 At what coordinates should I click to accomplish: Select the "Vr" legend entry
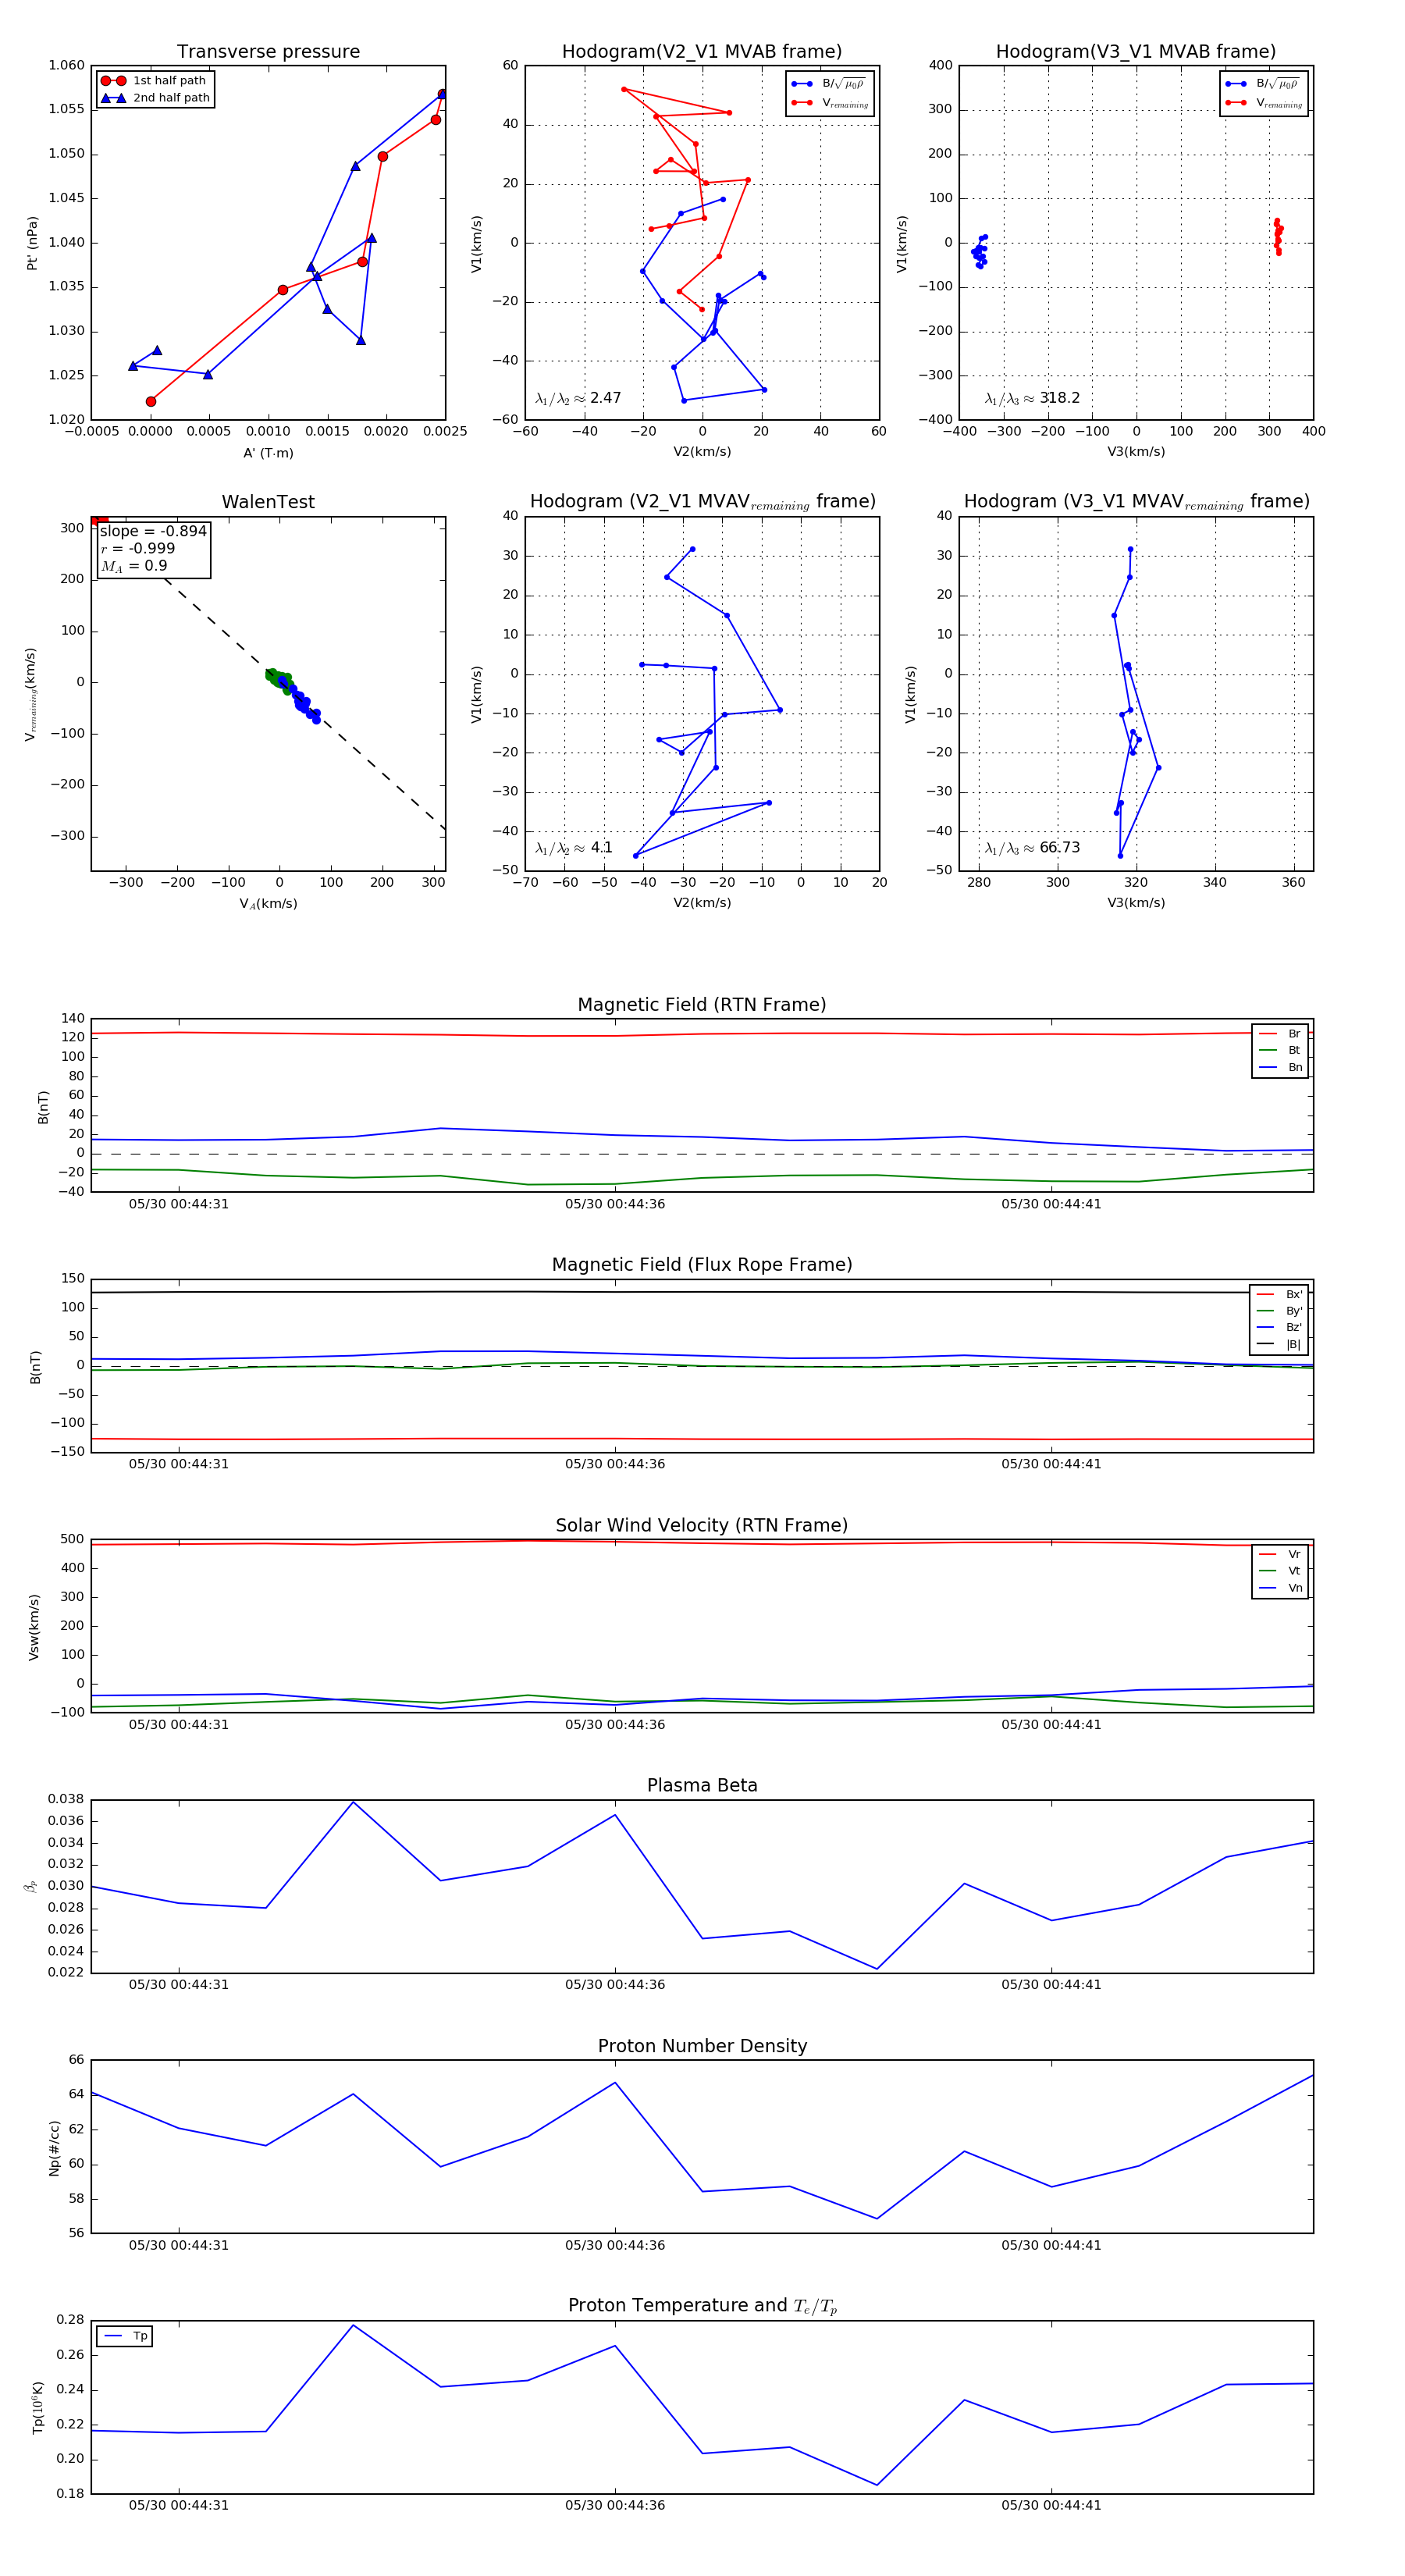tap(1280, 1555)
